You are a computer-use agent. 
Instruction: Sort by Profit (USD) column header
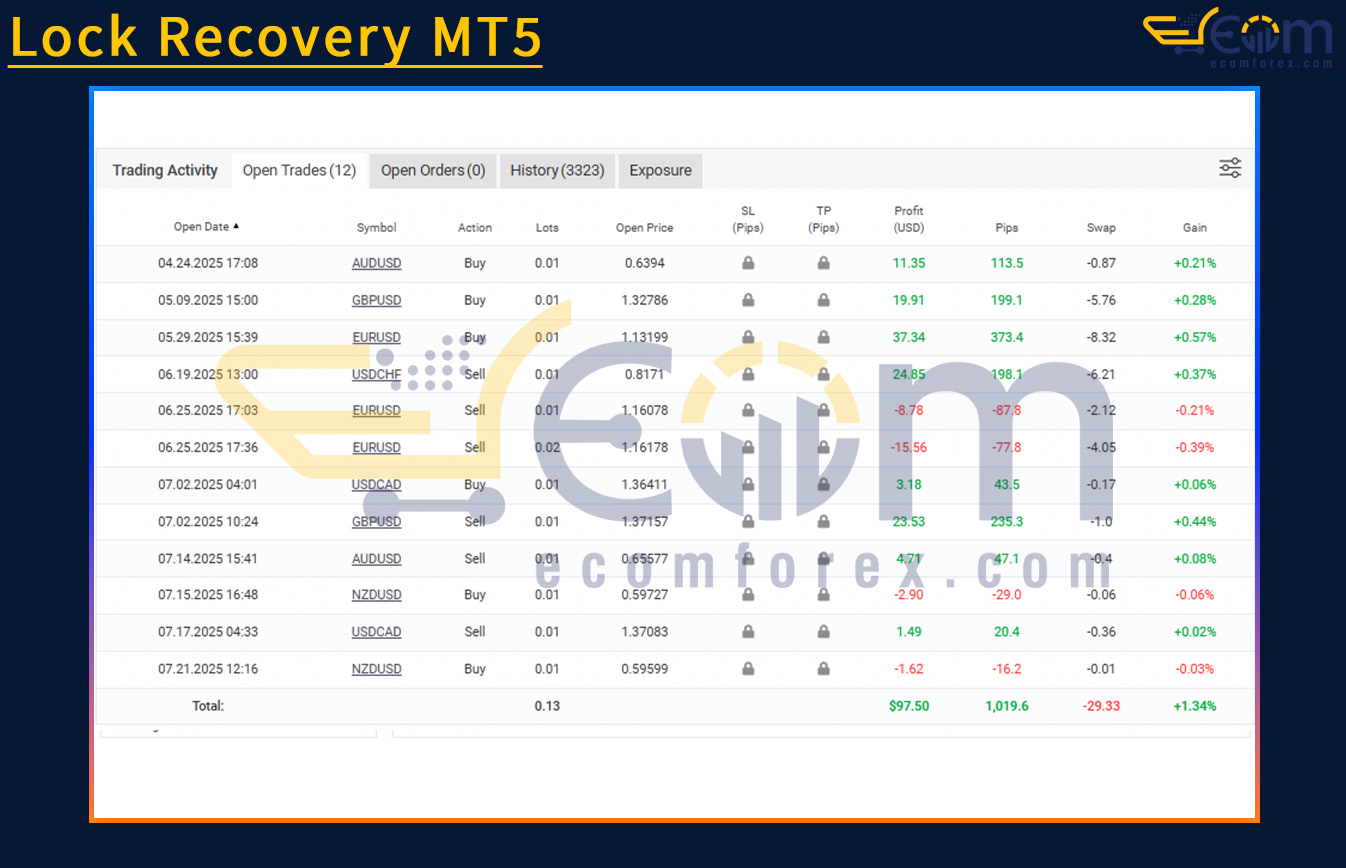point(909,219)
